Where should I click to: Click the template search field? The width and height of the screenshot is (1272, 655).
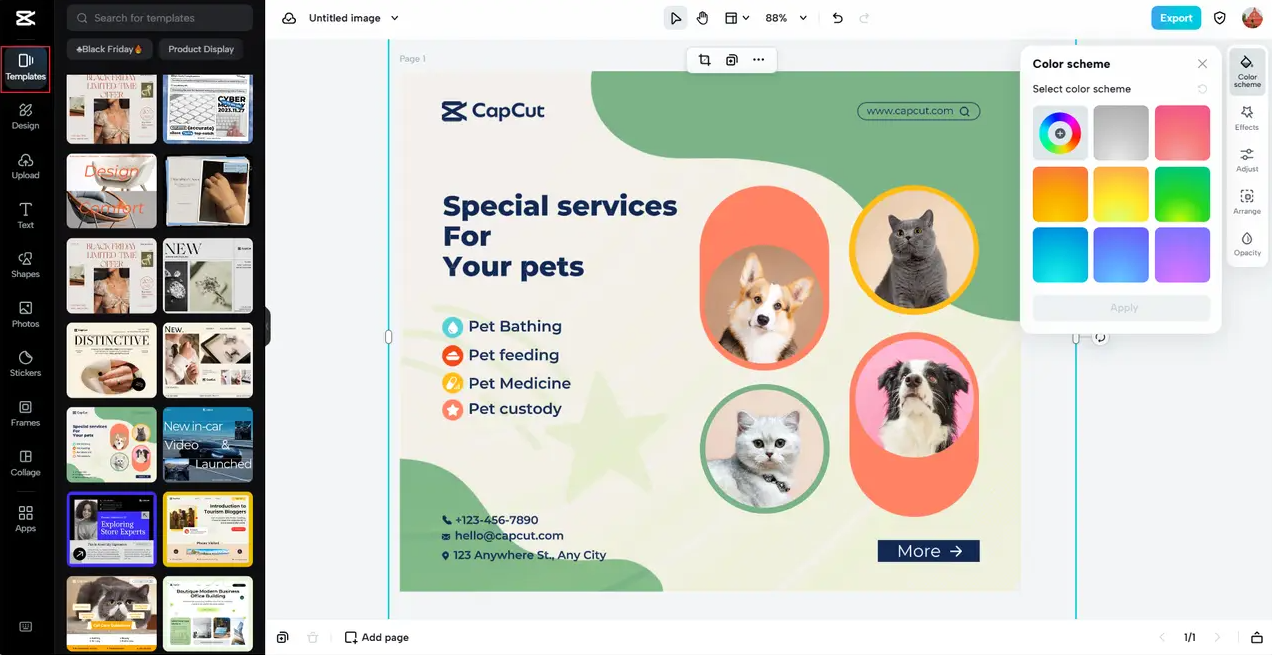pyautogui.click(x=160, y=18)
